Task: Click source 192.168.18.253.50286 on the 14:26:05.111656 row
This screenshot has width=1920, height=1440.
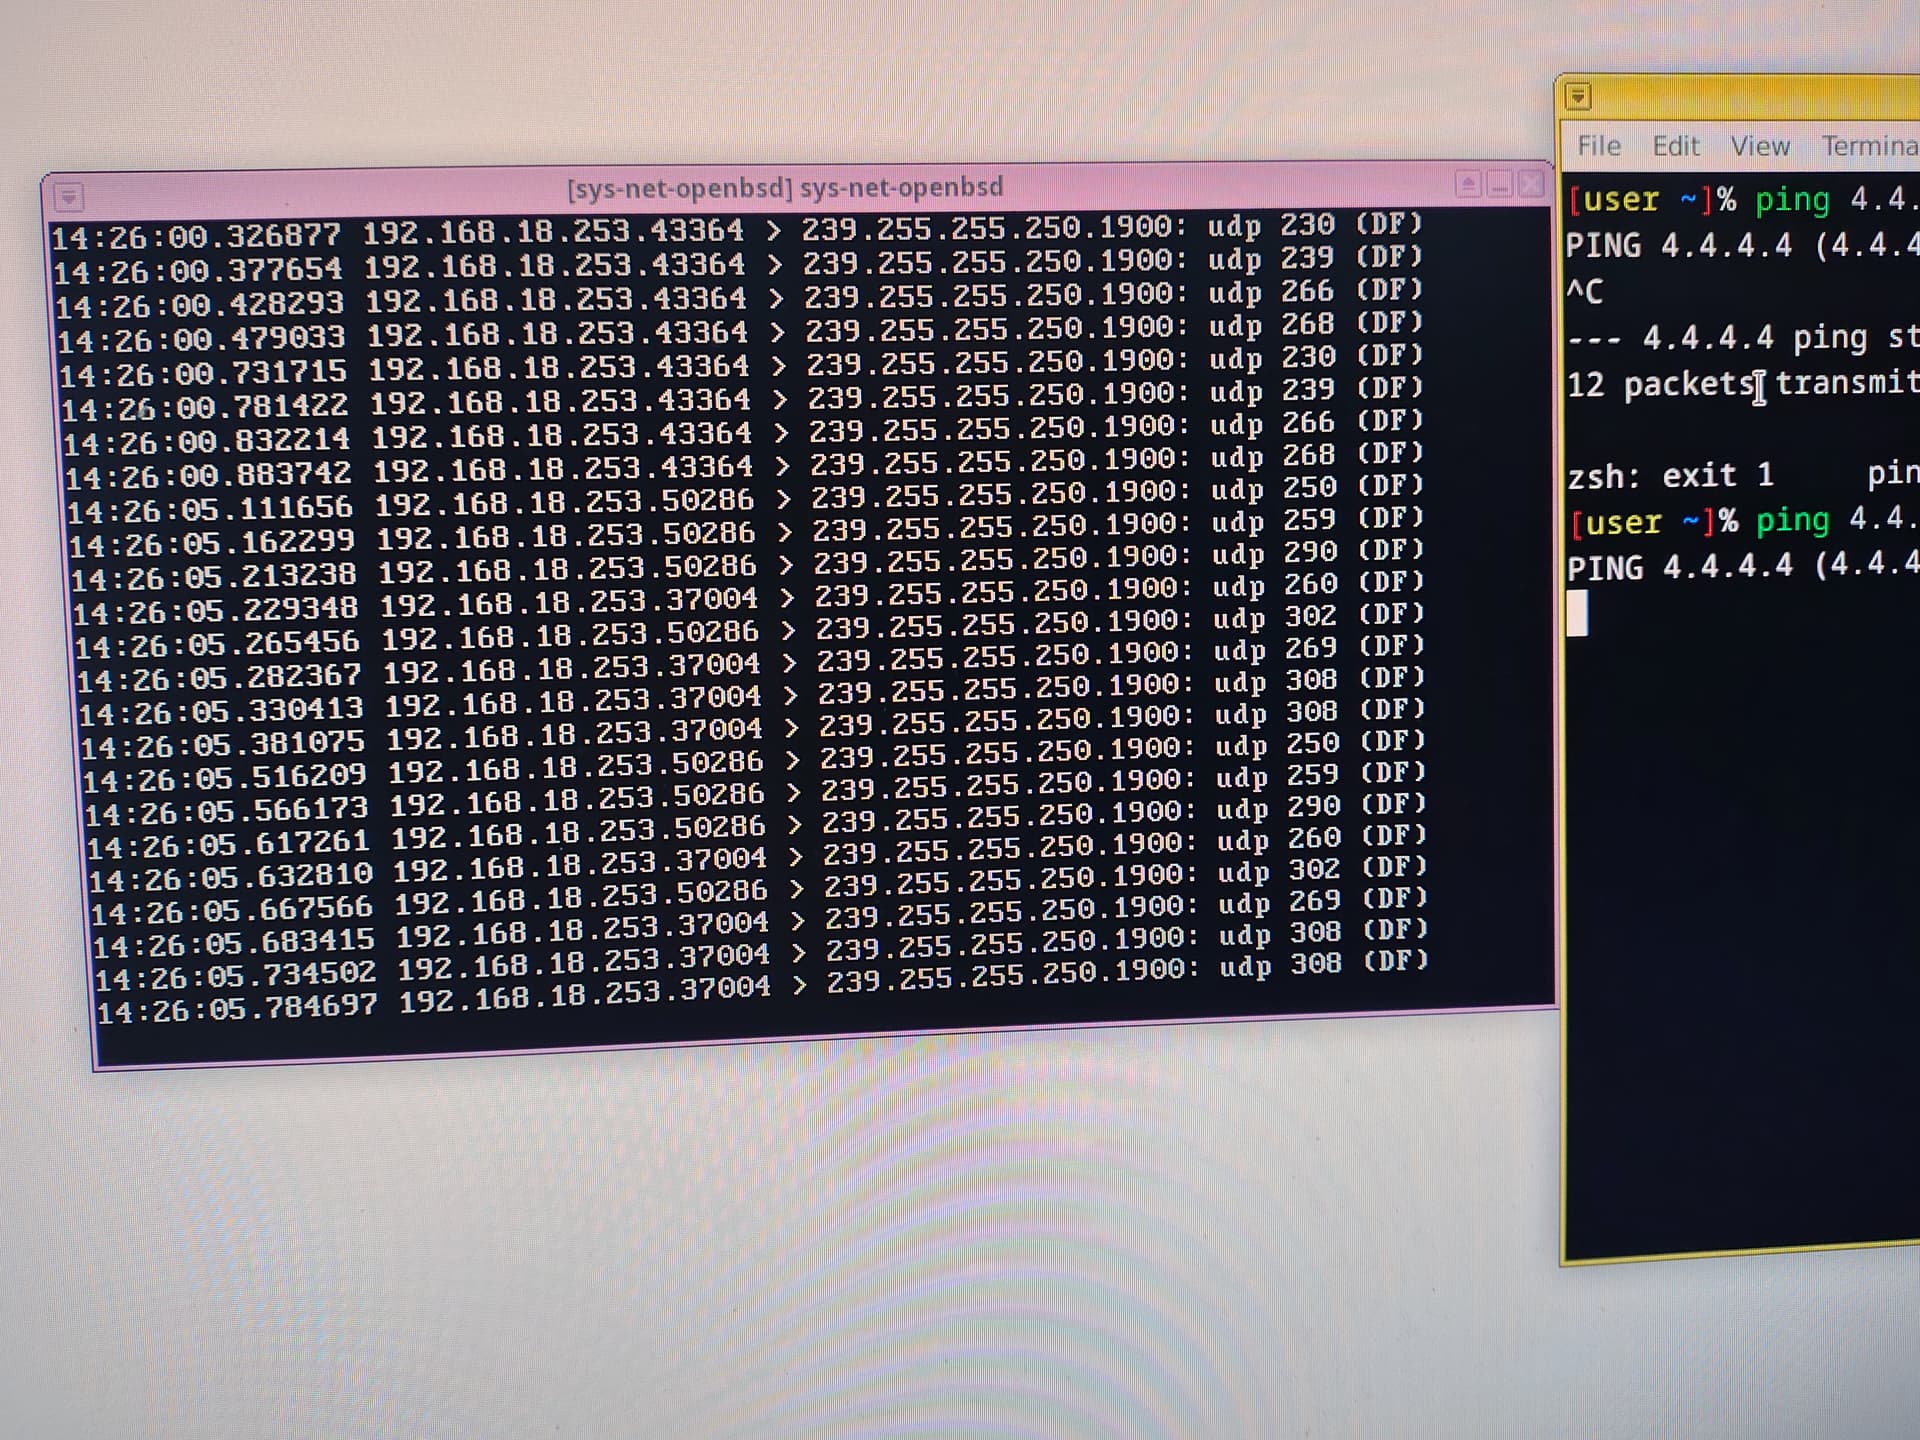Action: point(566,503)
